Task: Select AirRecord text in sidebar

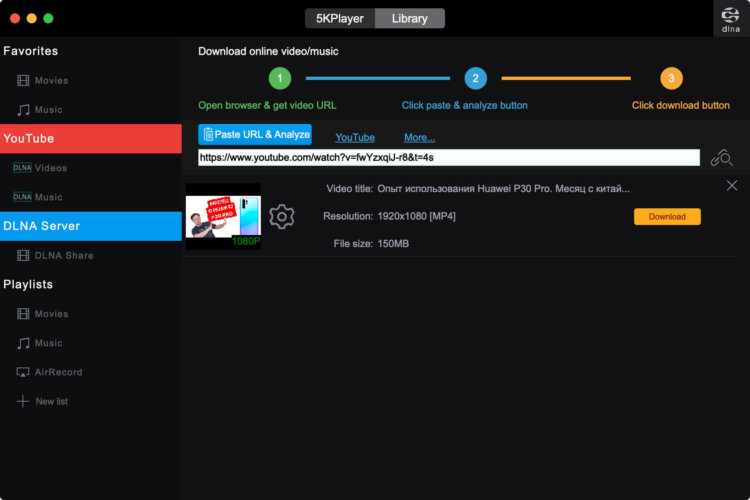Action: tap(58, 372)
